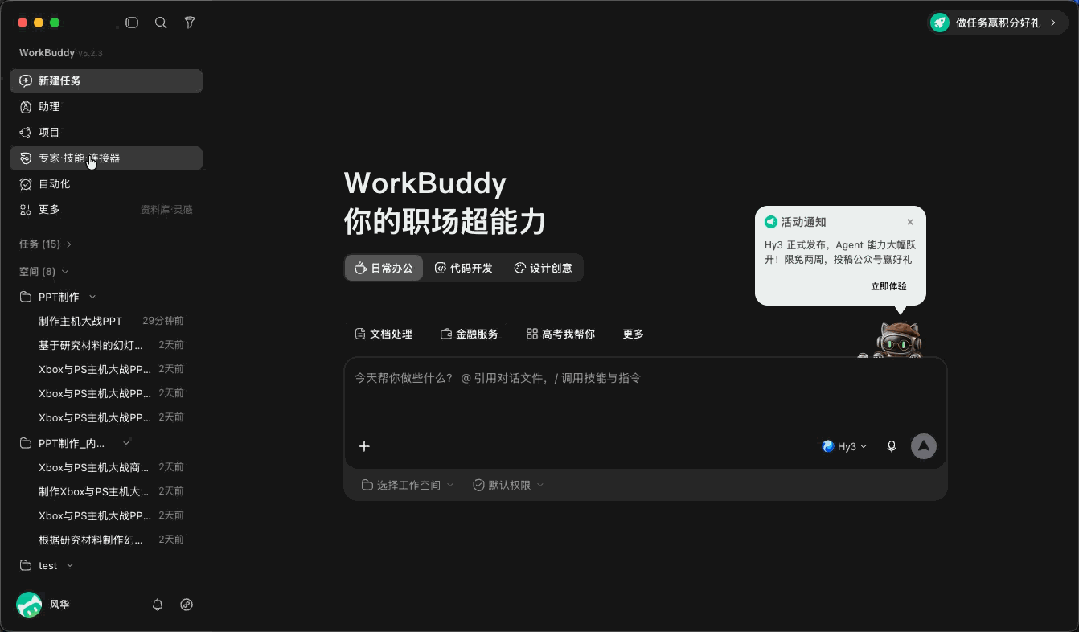Click the 风华 user avatar
The image size is (1079, 632).
pyautogui.click(x=29, y=604)
